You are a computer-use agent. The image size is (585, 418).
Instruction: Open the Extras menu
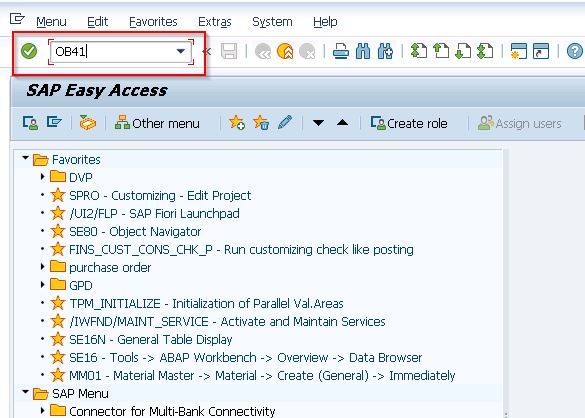215,22
